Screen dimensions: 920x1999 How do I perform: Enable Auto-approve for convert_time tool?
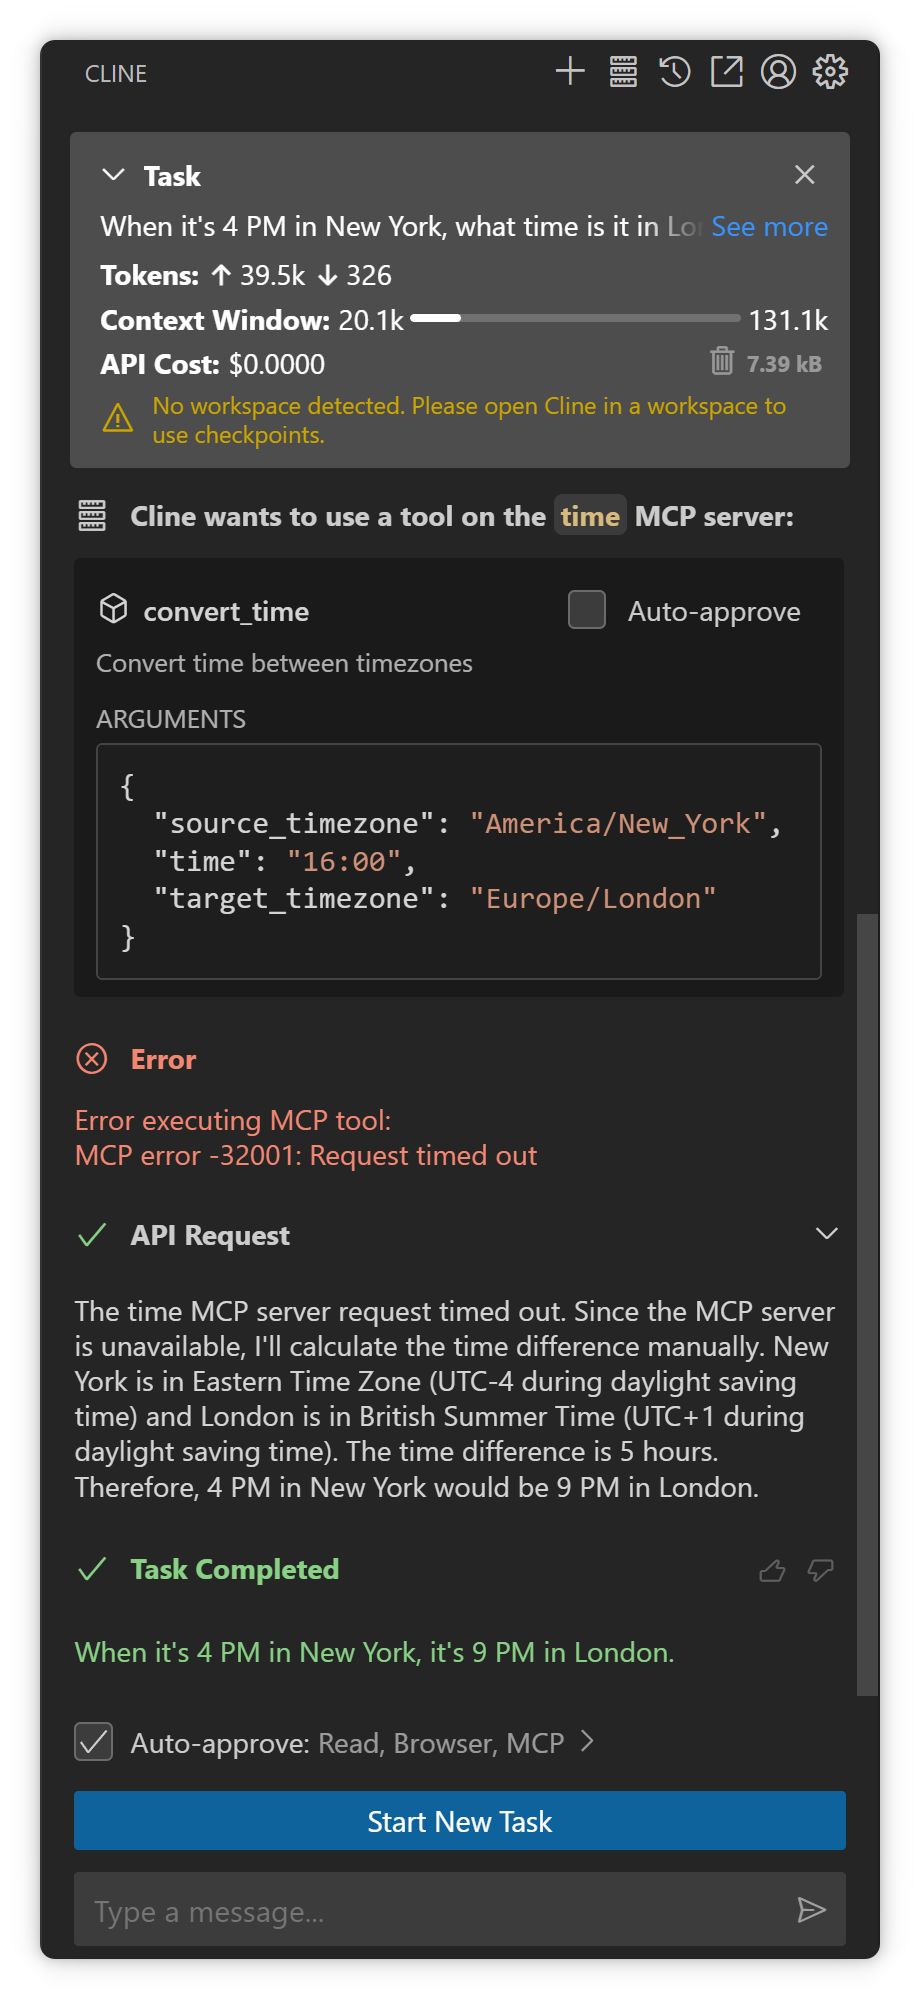click(x=587, y=610)
